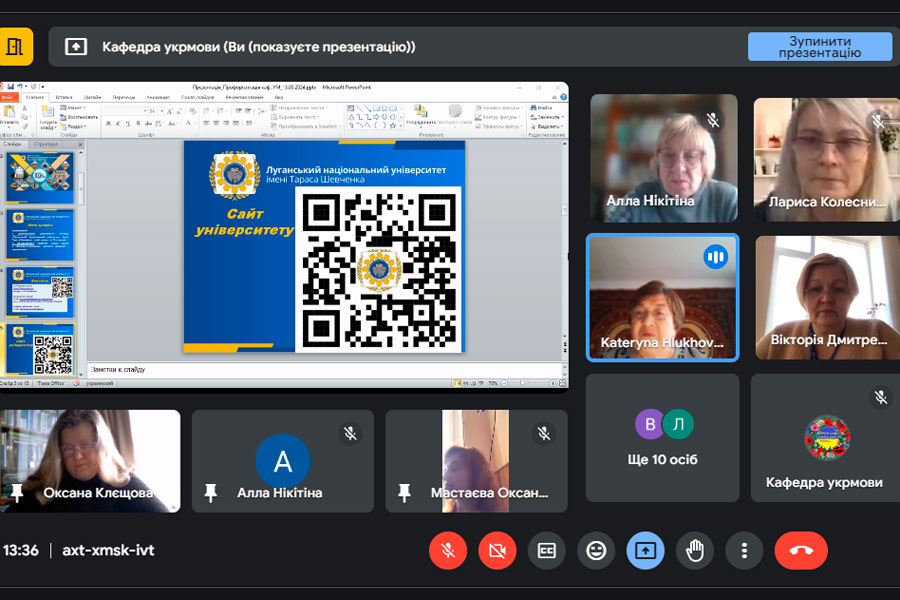Image resolution: width=900 pixels, height=600 pixels.
Task: Toggle closed captions
Action: coord(546,550)
